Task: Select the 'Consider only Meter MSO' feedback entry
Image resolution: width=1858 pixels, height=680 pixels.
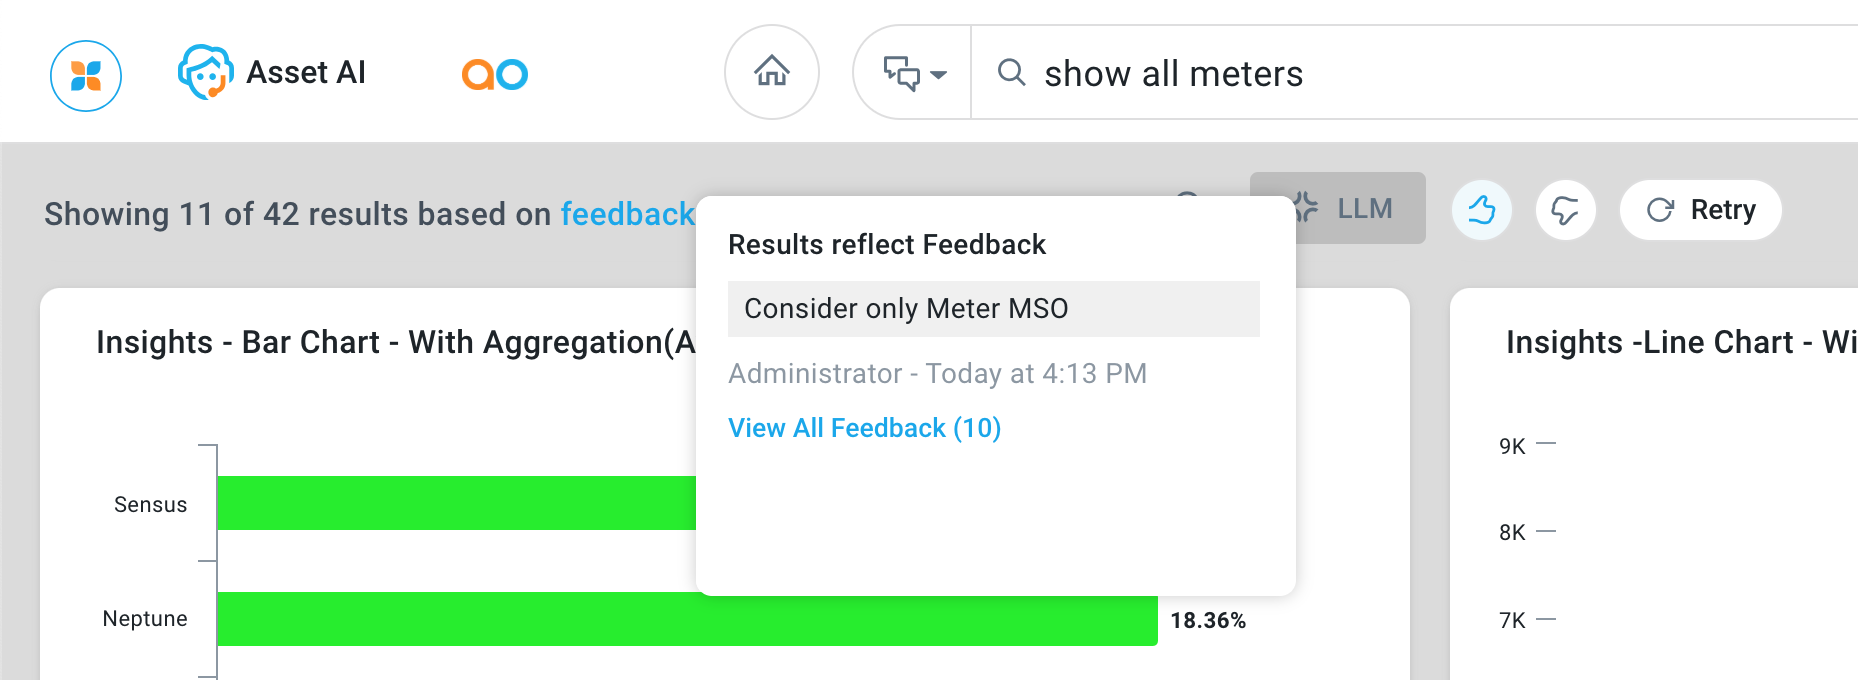Action: tap(993, 309)
